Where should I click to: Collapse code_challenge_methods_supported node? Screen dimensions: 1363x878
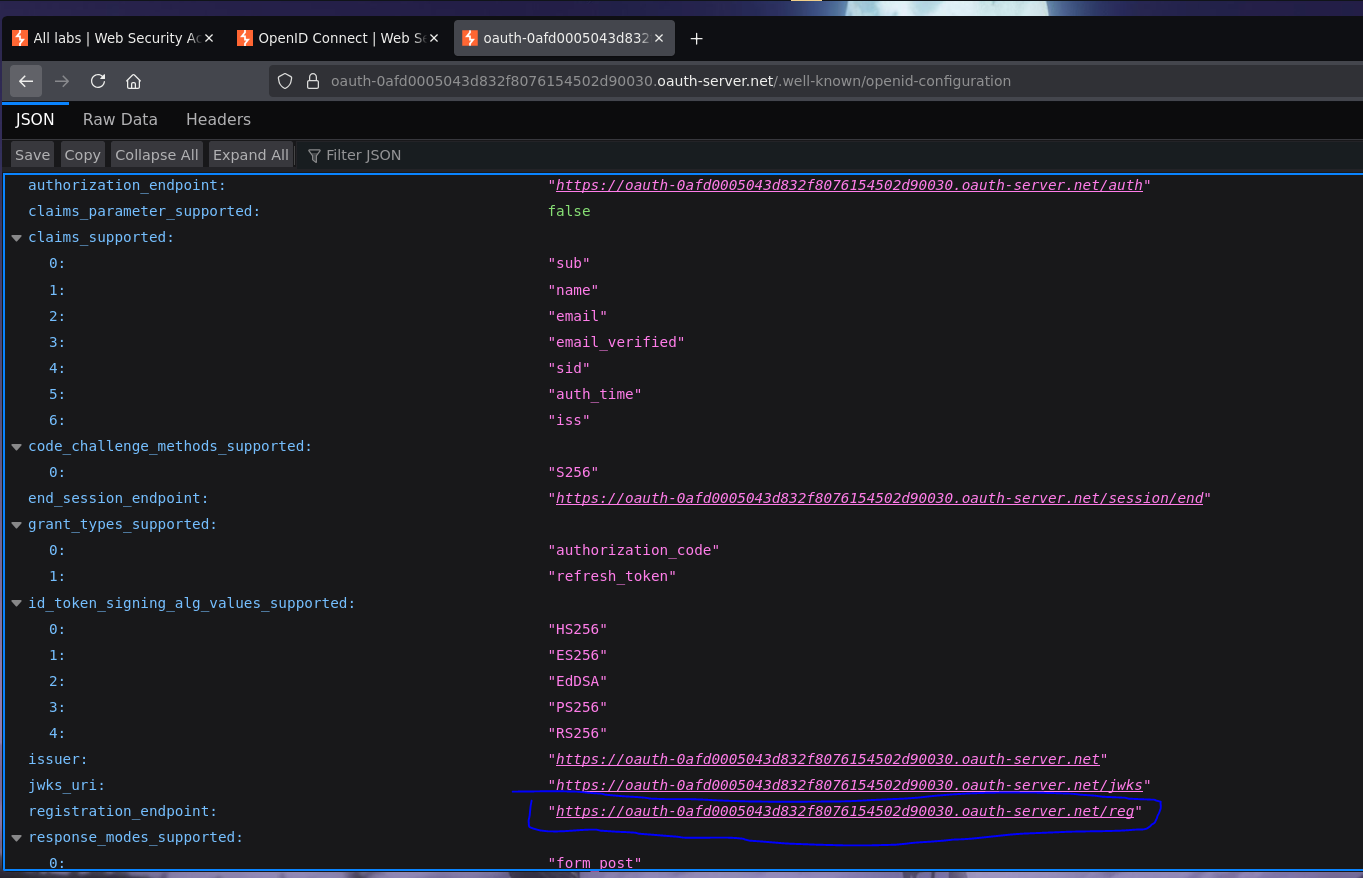(x=16, y=446)
